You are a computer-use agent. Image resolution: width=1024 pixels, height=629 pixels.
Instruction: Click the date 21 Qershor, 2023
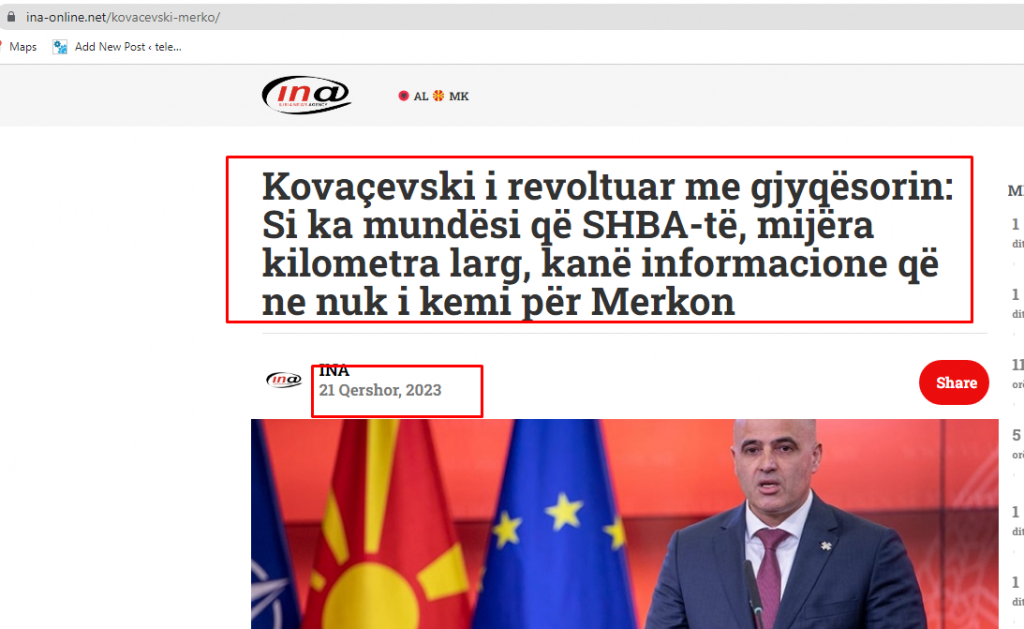(x=380, y=390)
